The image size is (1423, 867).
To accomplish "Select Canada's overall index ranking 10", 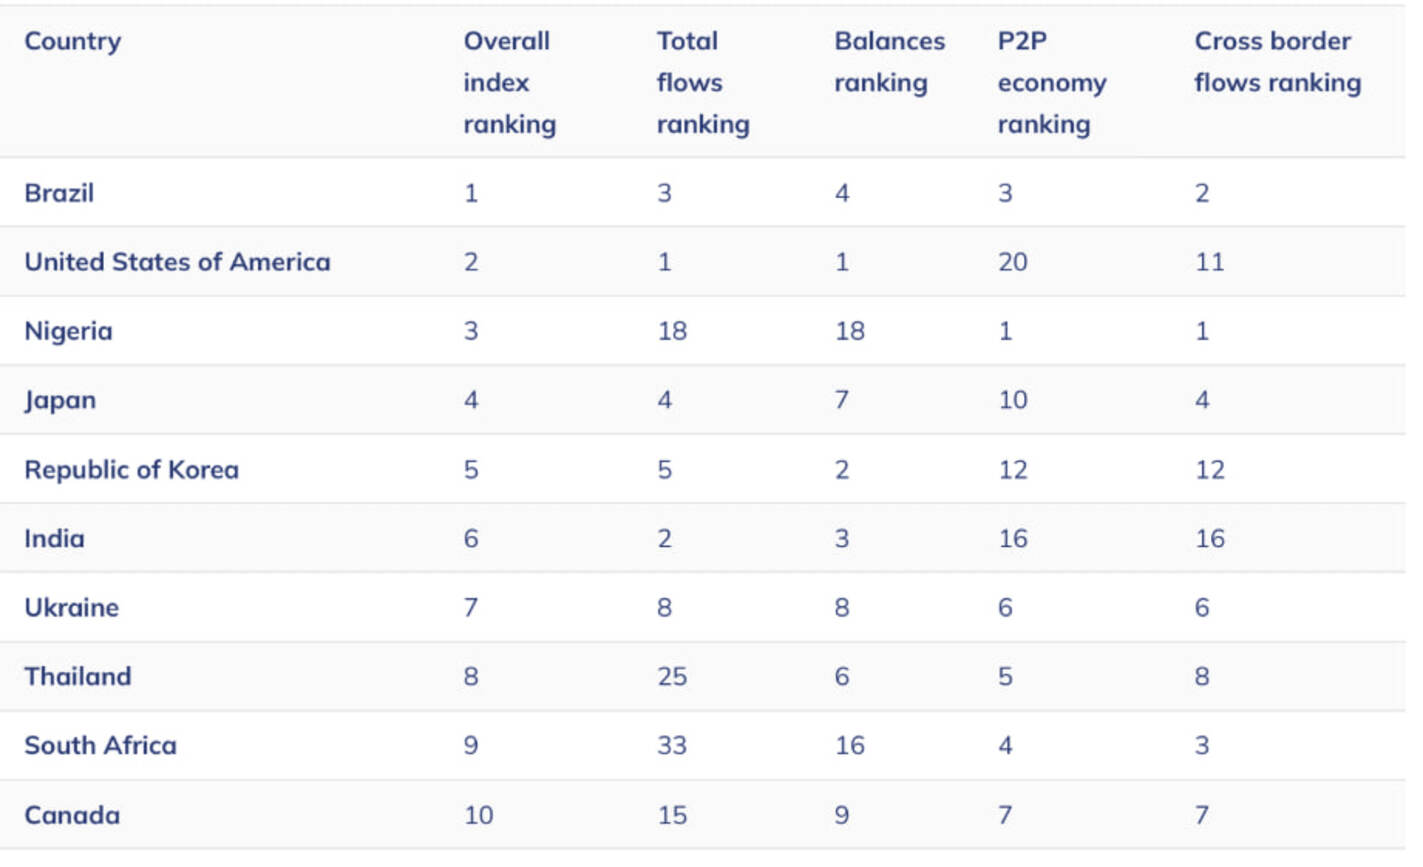I will 478,815.
